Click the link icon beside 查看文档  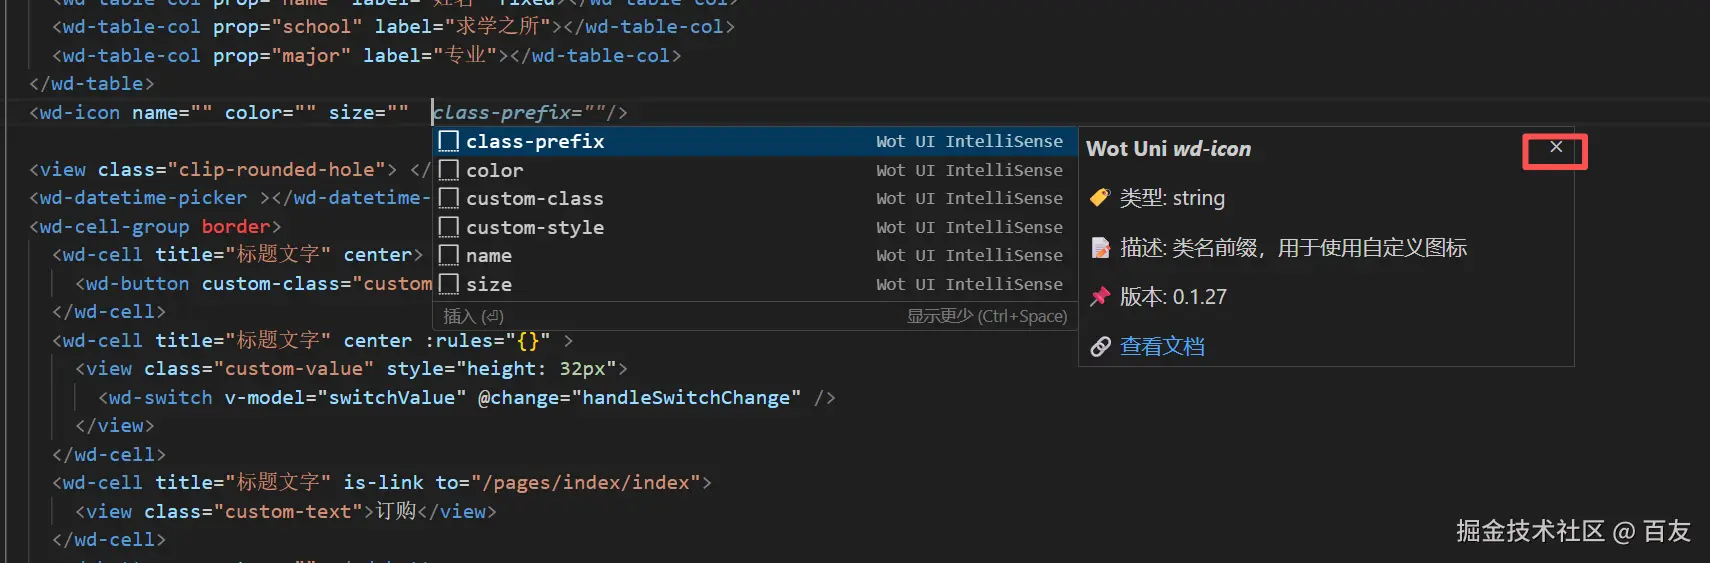1100,346
